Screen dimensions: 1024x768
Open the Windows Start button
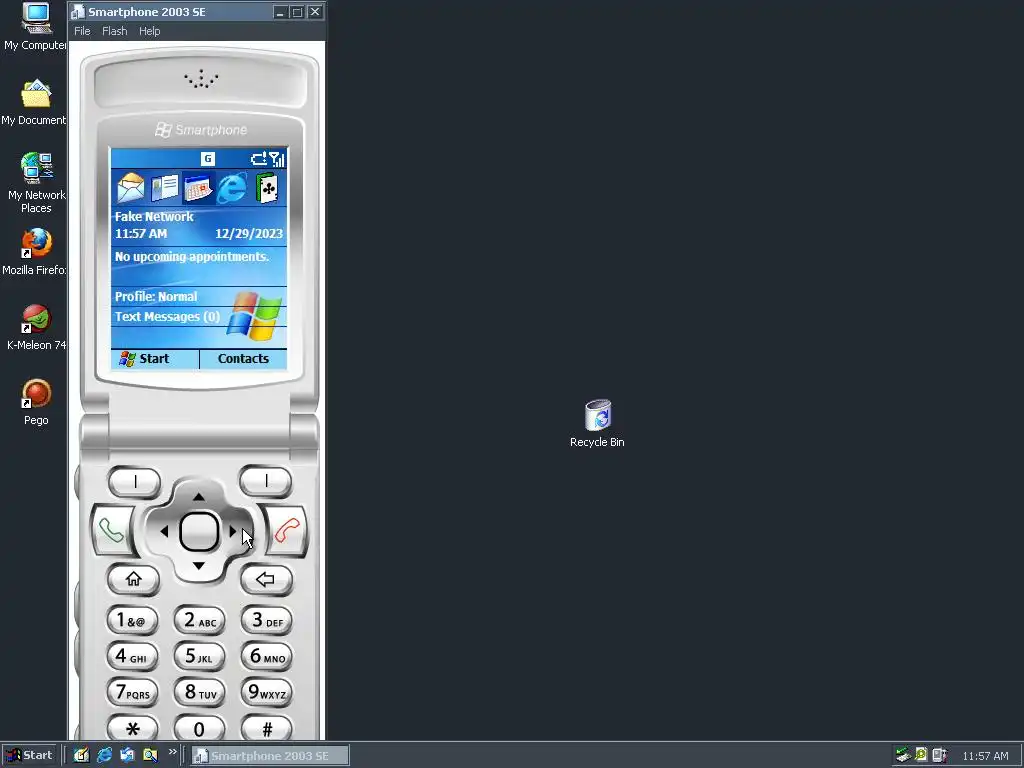pyautogui.click(x=28, y=755)
